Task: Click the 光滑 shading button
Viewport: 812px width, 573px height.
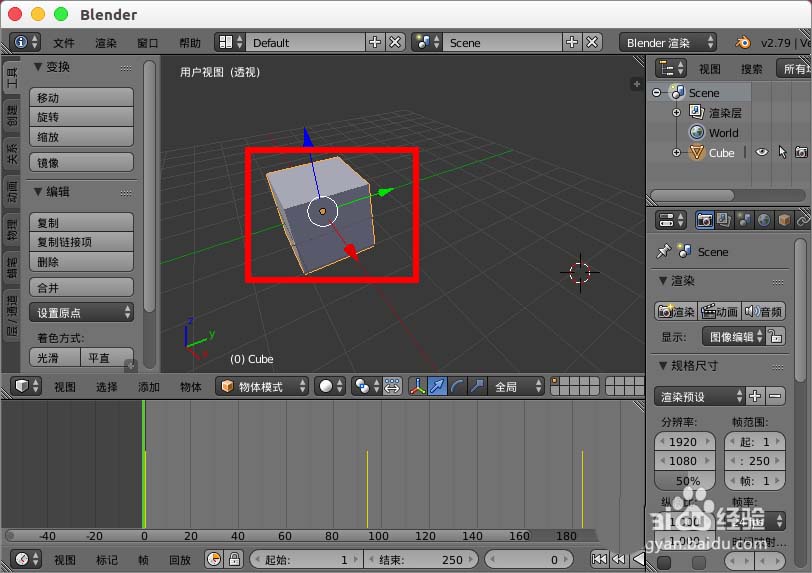Action: click(x=55, y=357)
